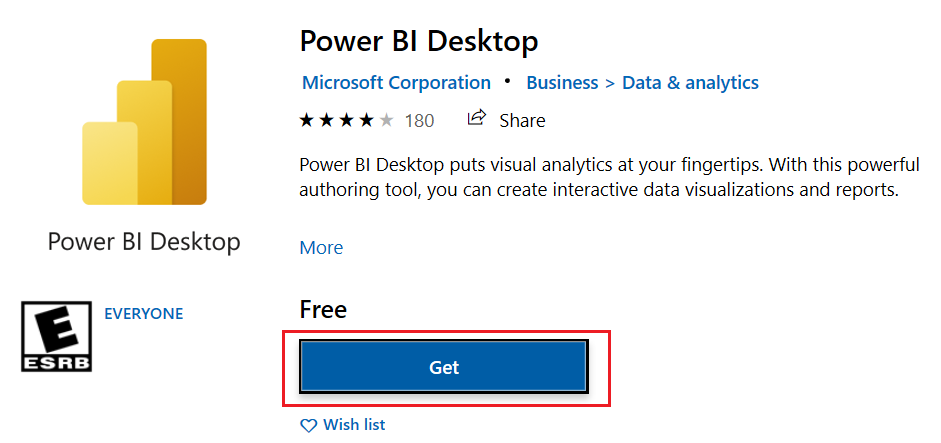Click the fifth empty rating star
Viewport: 941px width, 443px height.
(386, 121)
